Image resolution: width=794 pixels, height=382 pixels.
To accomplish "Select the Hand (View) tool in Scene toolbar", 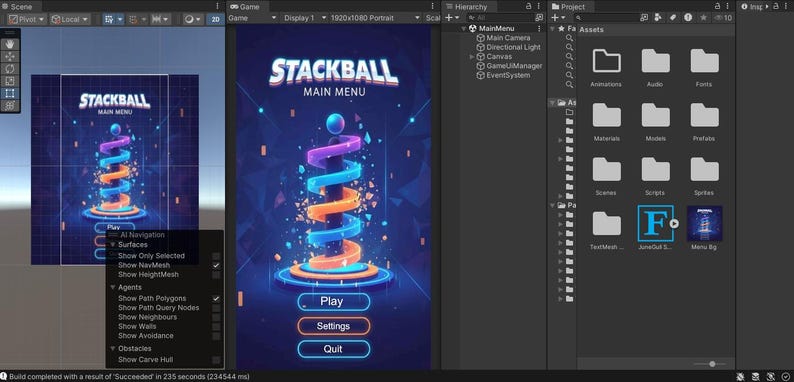I will [x=10, y=44].
